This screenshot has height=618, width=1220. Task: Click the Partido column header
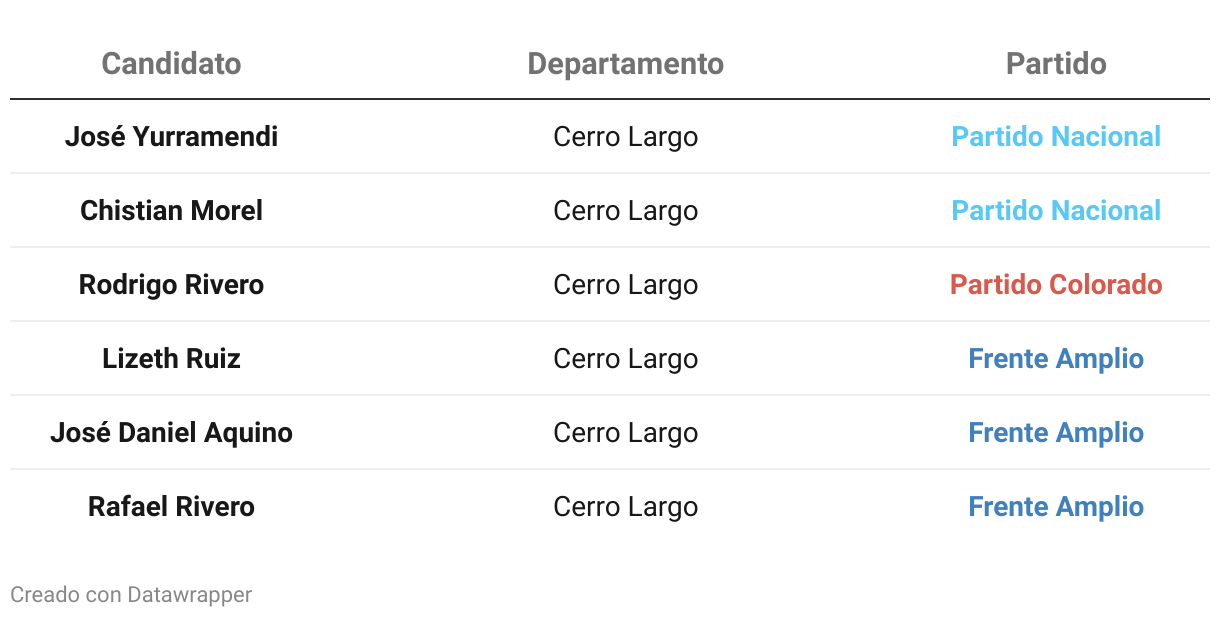(x=1056, y=64)
